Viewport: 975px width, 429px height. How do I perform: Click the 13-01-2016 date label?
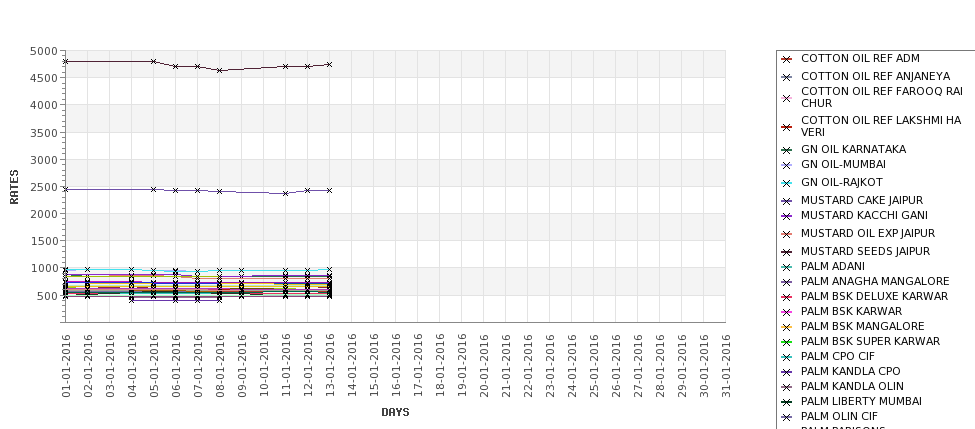(x=330, y=366)
